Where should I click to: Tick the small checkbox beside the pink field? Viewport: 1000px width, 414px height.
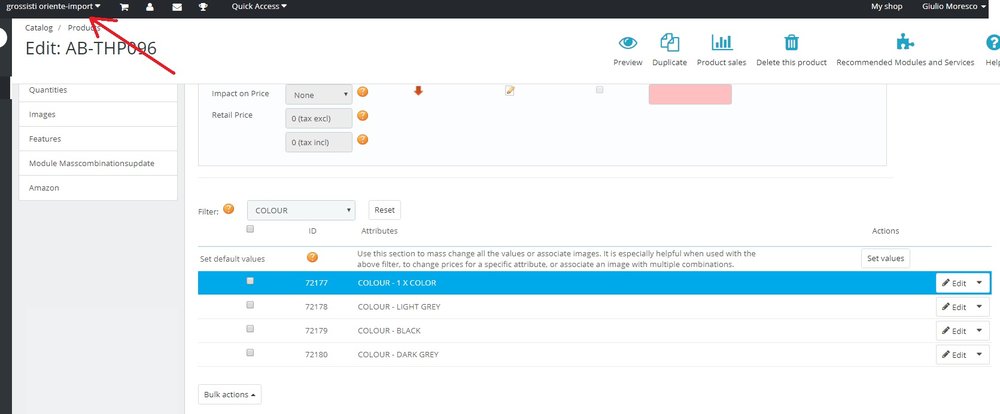(x=599, y=90)
